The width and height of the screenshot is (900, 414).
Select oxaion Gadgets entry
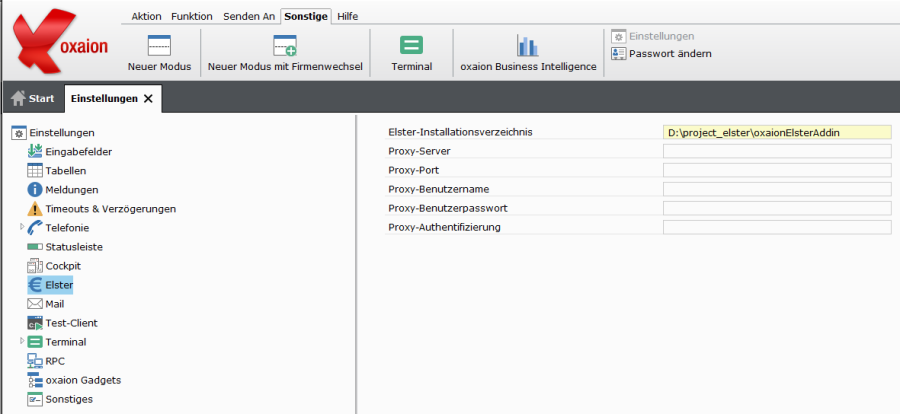pos(83,380)
